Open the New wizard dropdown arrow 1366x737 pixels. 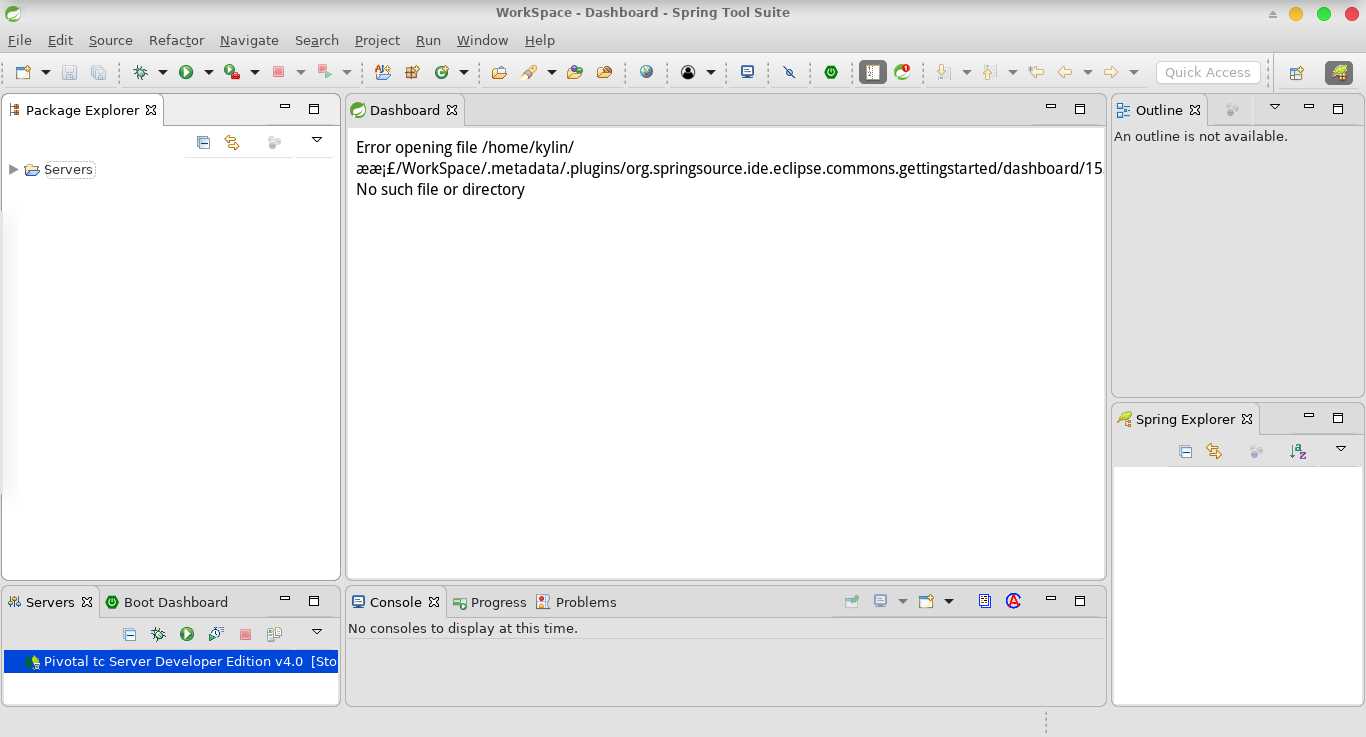[x=46, y=72]
